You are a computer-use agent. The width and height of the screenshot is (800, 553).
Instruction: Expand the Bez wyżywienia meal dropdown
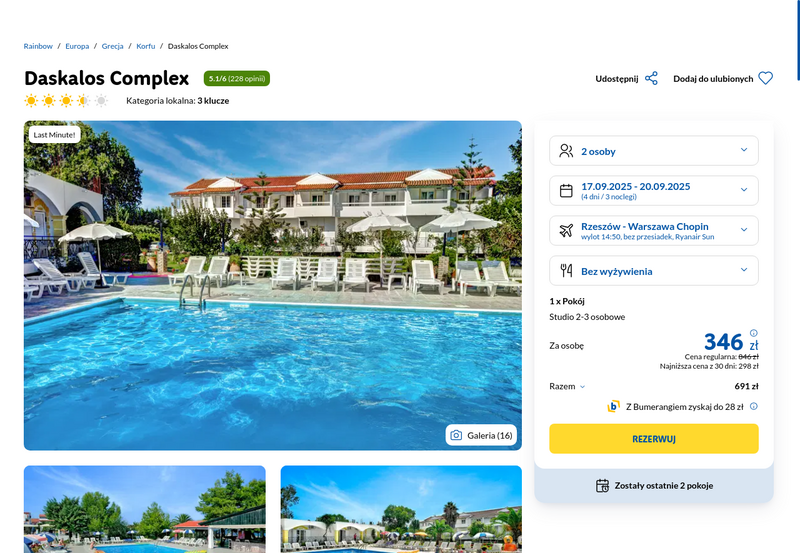click(654, 270)
